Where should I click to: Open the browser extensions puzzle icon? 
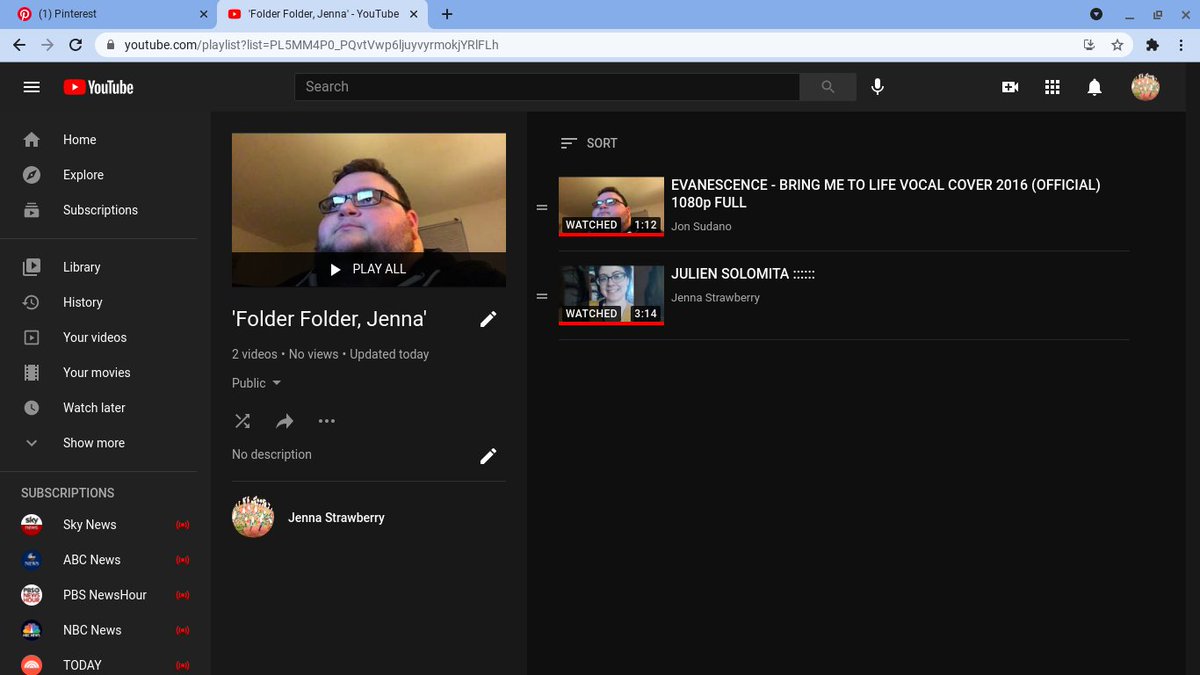[x=1152, y=45]
